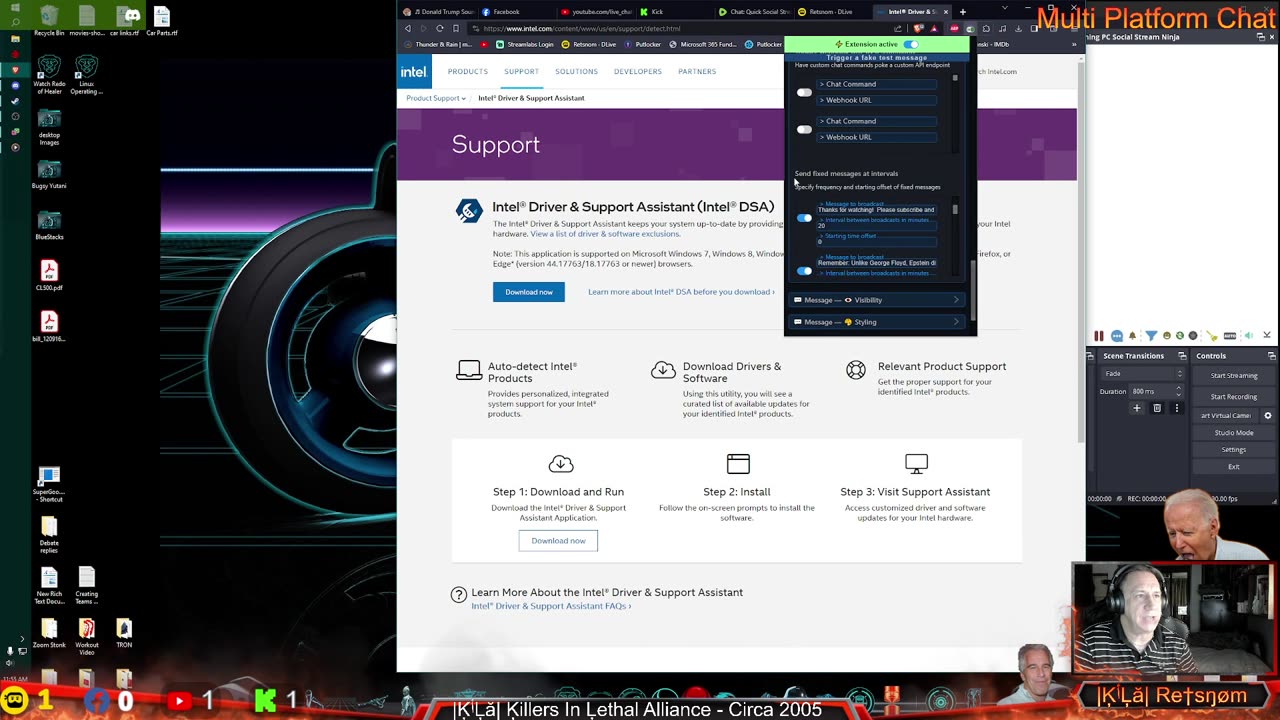Open the CL500.pdf desktop file
The width and height of the screenshot is (1280, 720).
49,275
